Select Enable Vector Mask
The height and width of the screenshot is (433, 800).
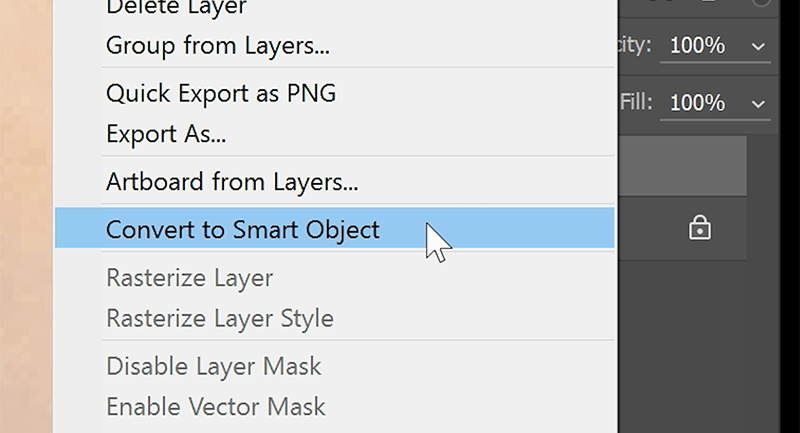pyautogui.click(x=216, y=407)
